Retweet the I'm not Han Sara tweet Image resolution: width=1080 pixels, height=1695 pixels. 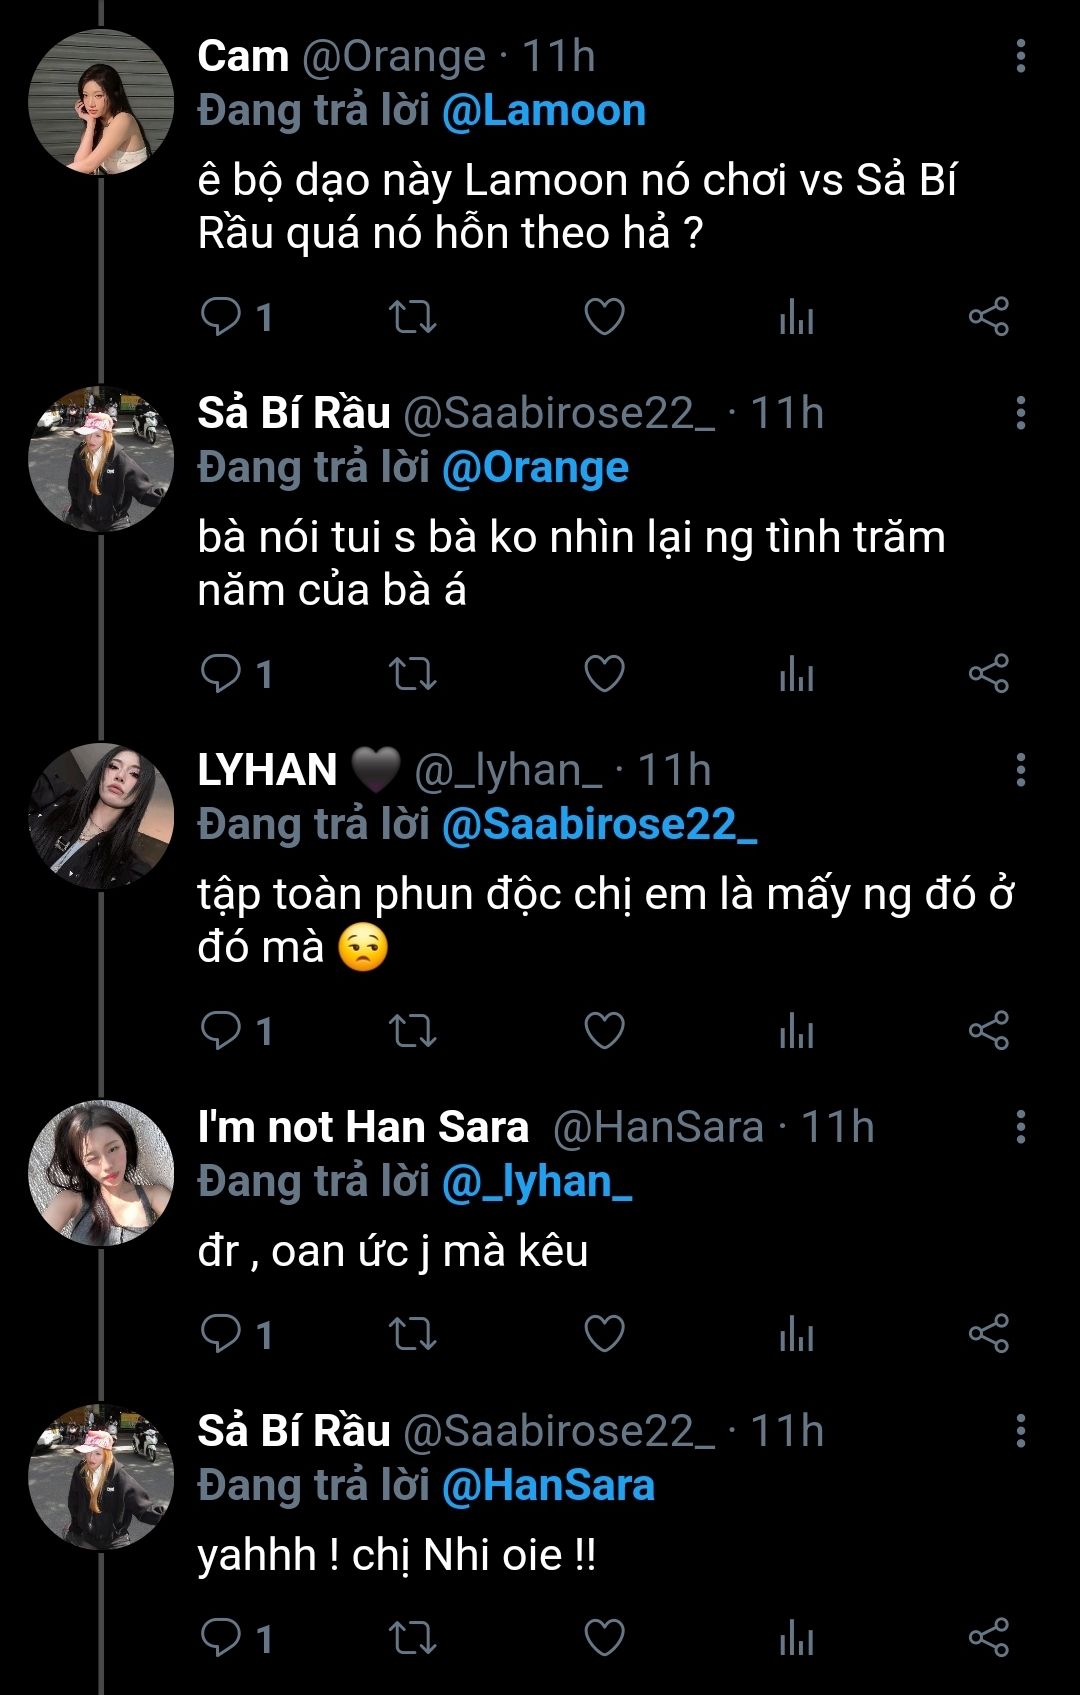[412, 1334]
